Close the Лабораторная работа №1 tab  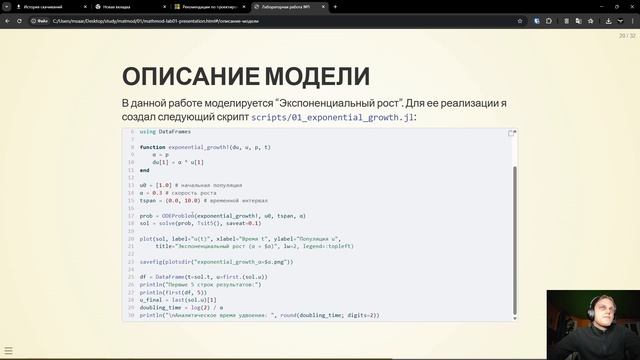pyautogui.click(x=323, y=7)
